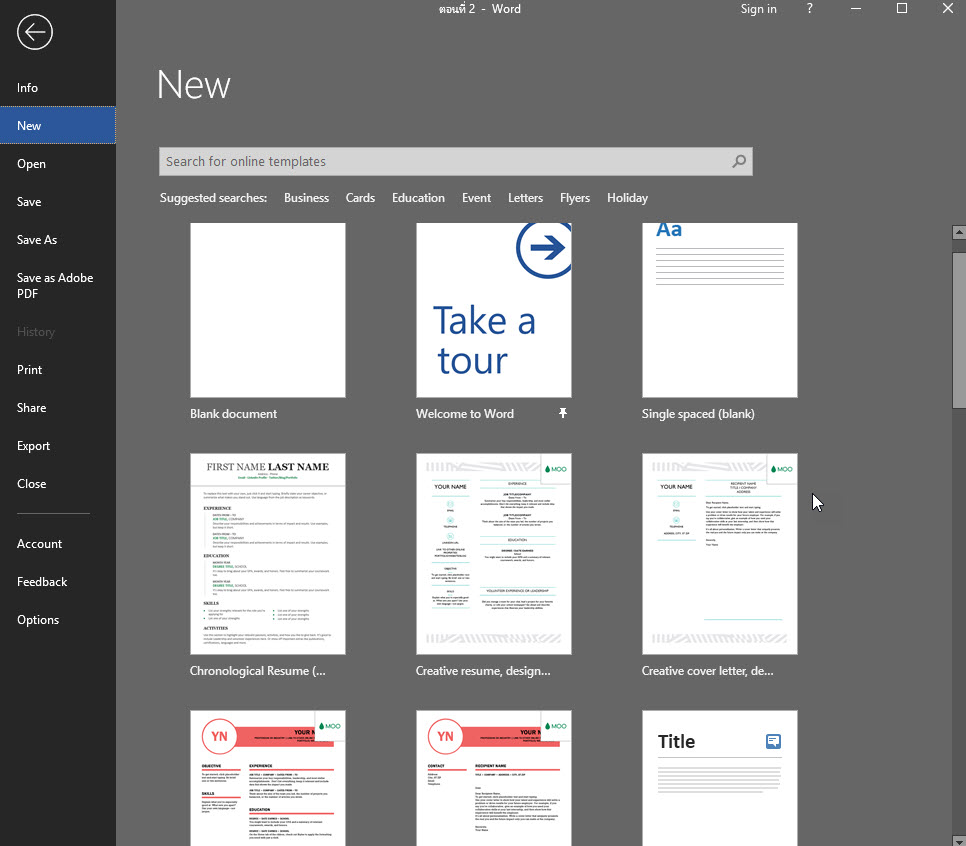Viewport: 966px width, 846px height.
Task: Select Save as Adobe PDF
Action: pos(58,285)
